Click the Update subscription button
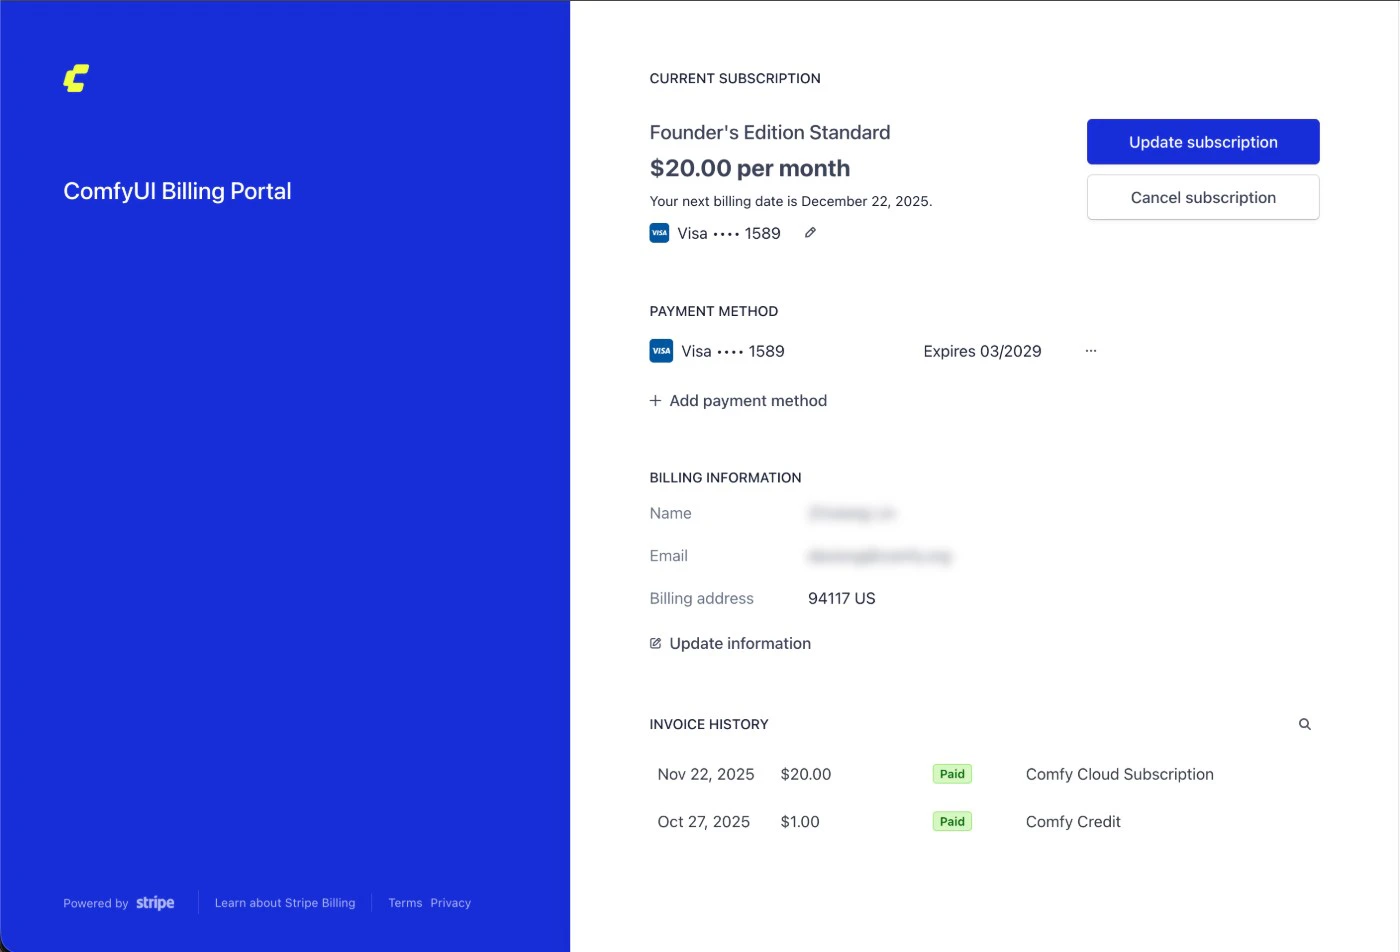This screenshot has height=952, width=1400. click(x=1202, y=141)
